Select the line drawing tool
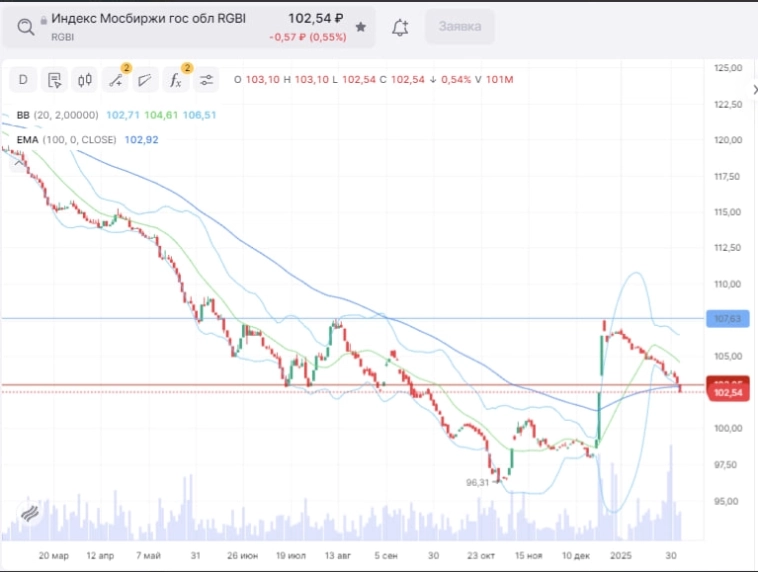 146,80
